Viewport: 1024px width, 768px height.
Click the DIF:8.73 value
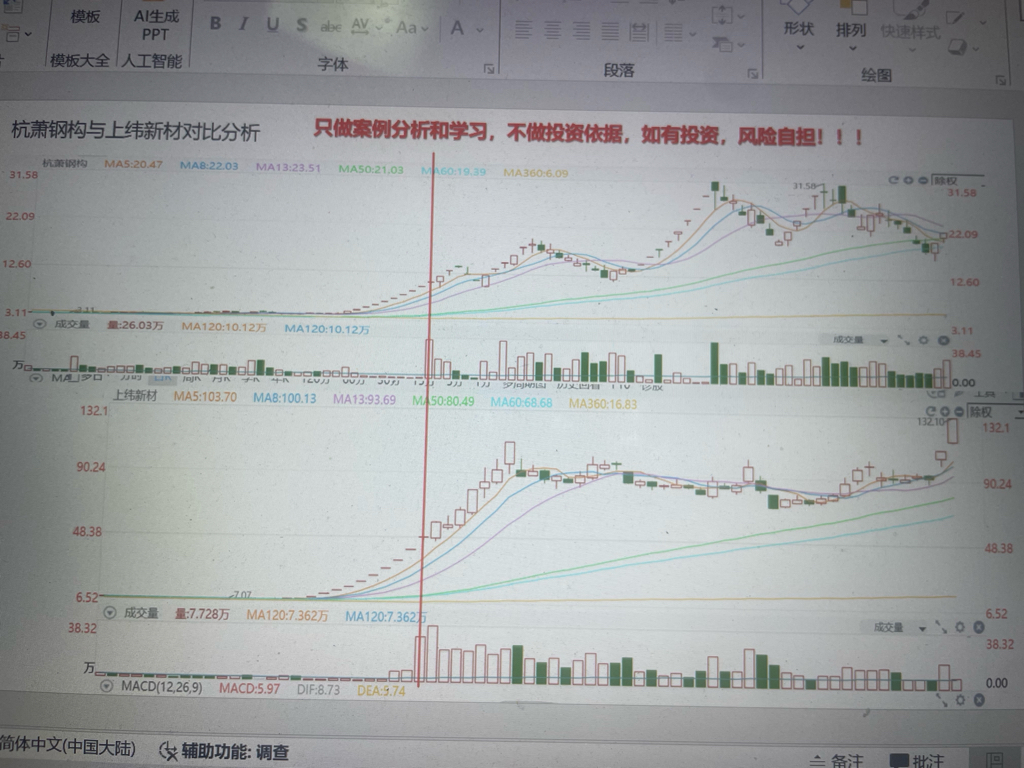pos(318,690)
